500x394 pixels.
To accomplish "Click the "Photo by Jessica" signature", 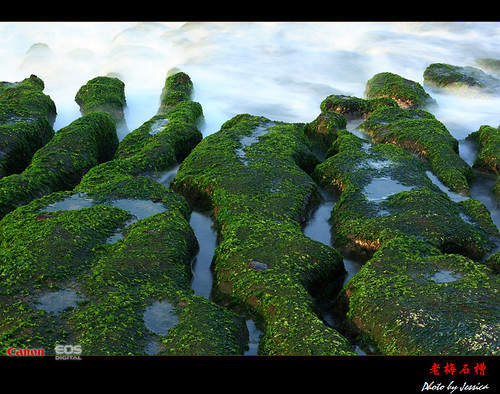I will coord(455,387).
